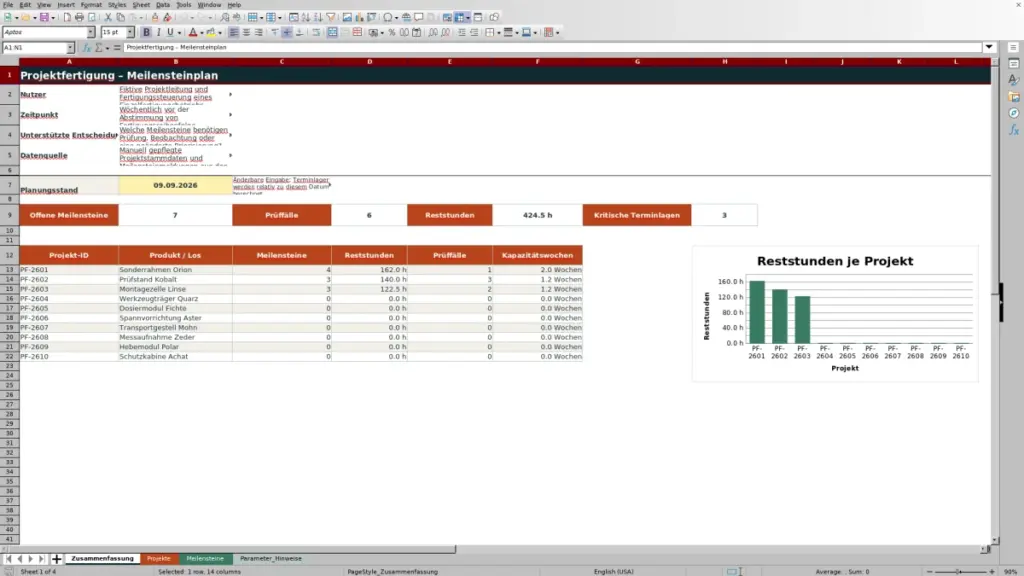This screenshot has height=576, width=1024.
Task: Click PageStyle_Zusammenfassung in the status bar
Action: [x=392, y=572]
